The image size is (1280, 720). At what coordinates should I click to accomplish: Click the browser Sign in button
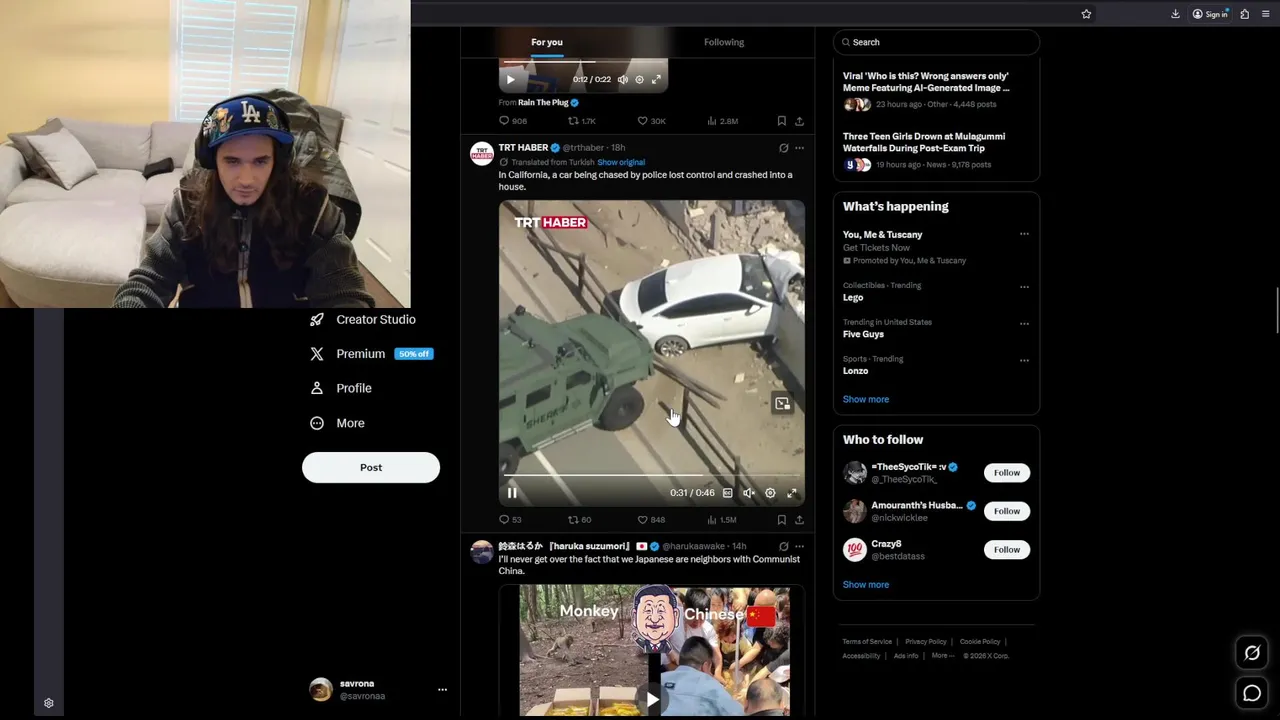click(x=1210, y=14)
